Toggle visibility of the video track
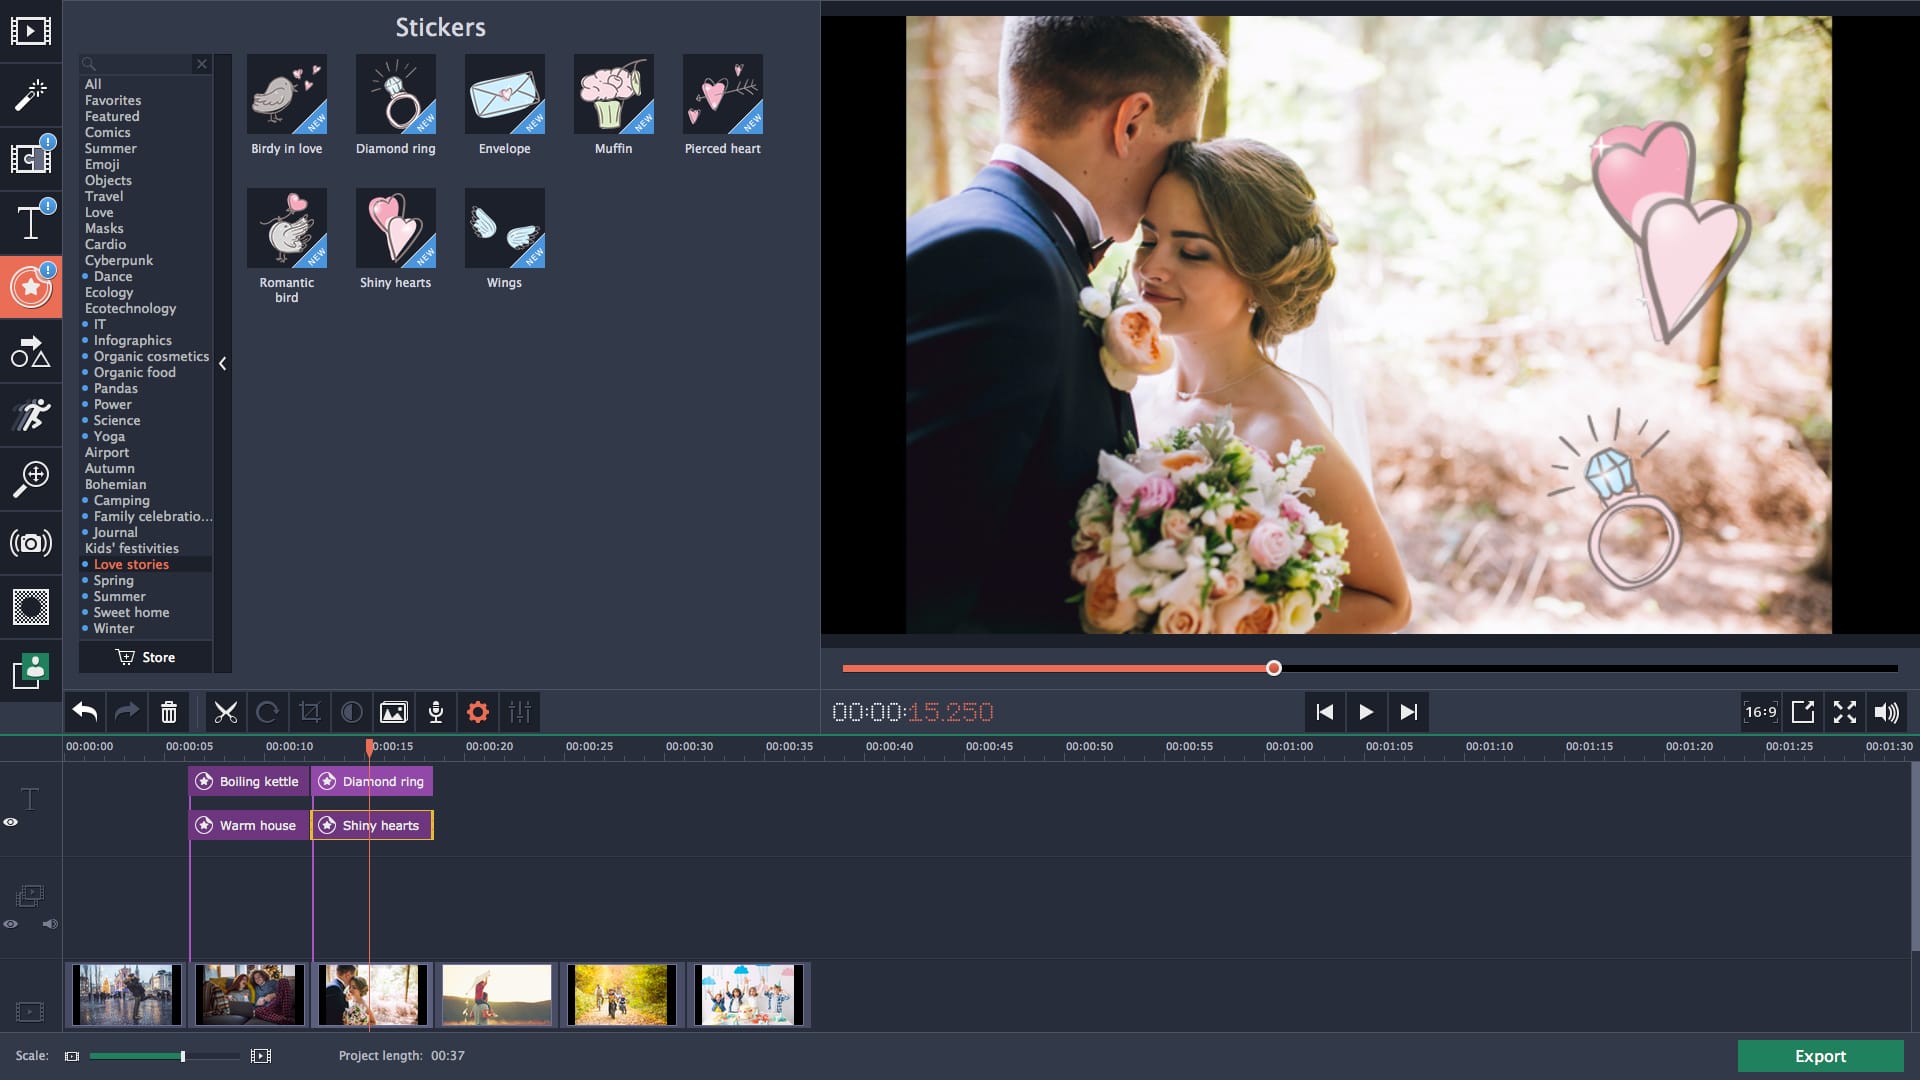The width and height of the screenshot is (1920, 1080). [12, 924]
